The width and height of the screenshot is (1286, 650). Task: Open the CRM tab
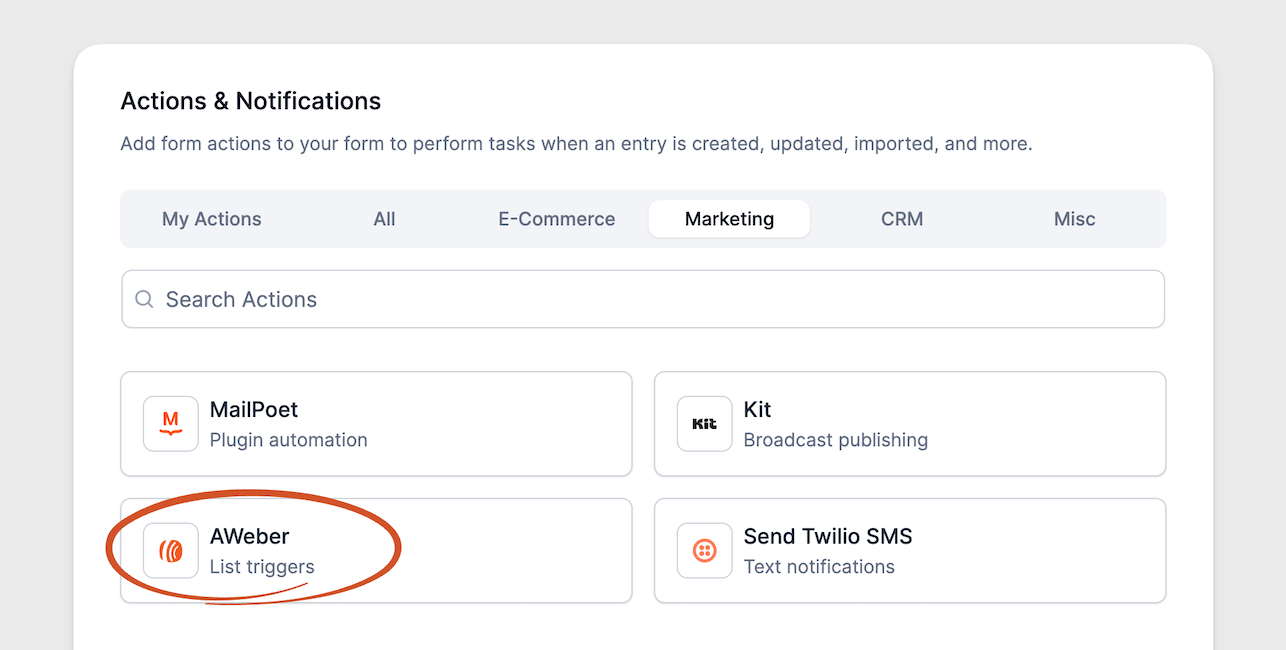point(902,219)
